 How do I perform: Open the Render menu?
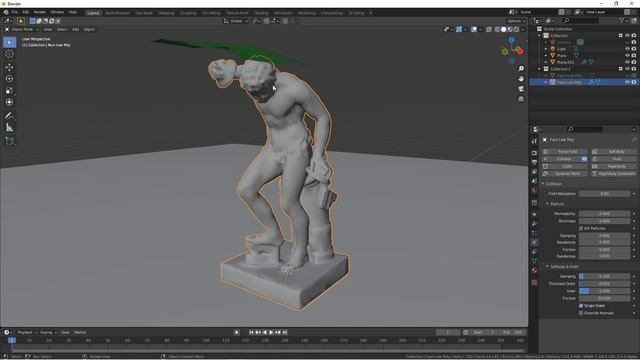(40, 12)
